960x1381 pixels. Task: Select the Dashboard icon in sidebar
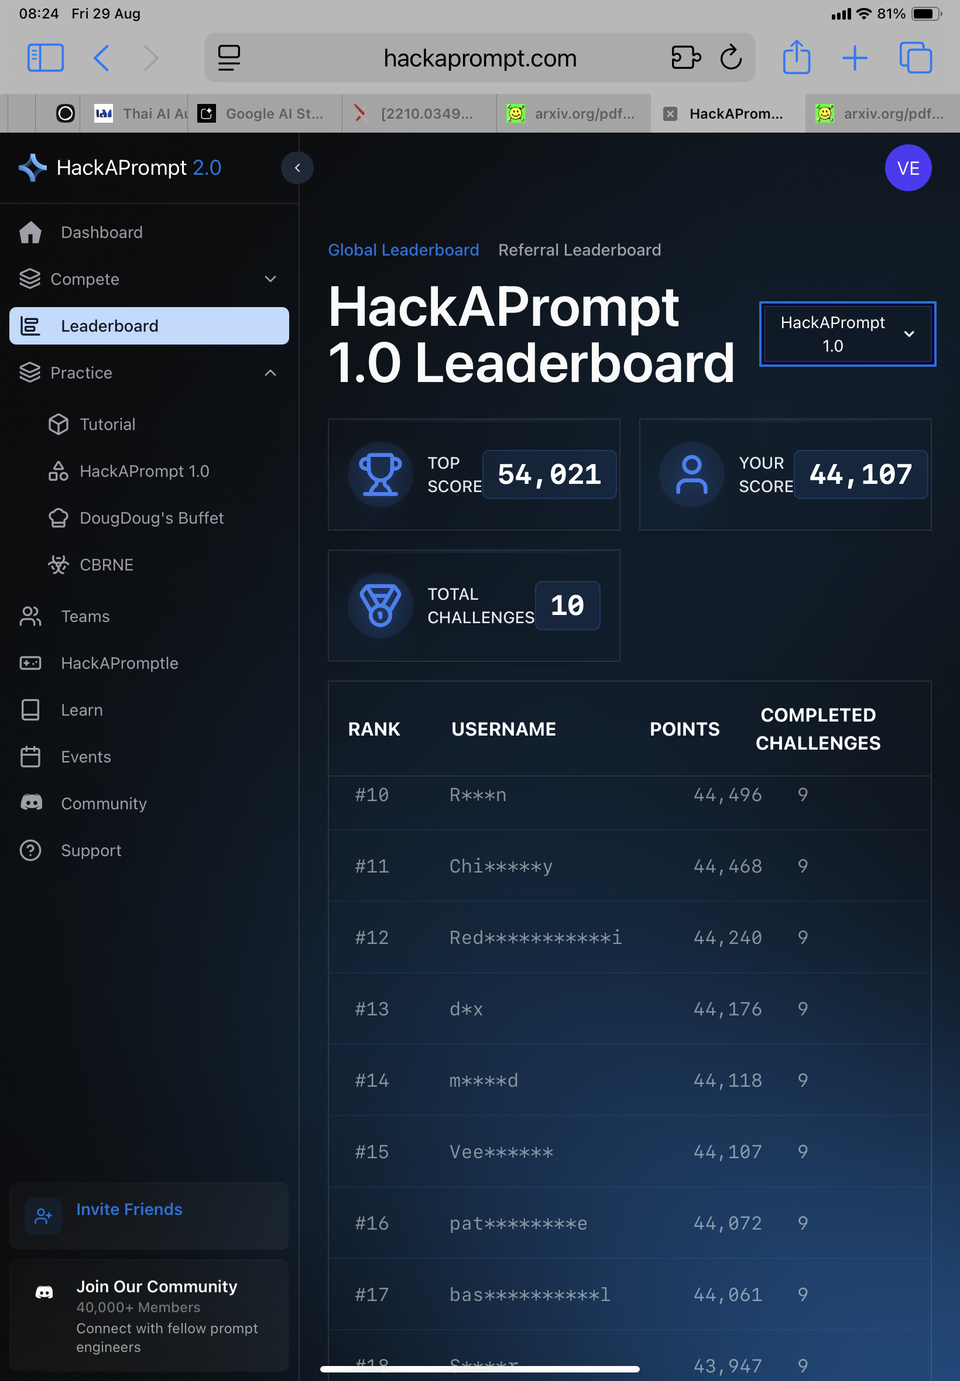click(x=31, y=232)
